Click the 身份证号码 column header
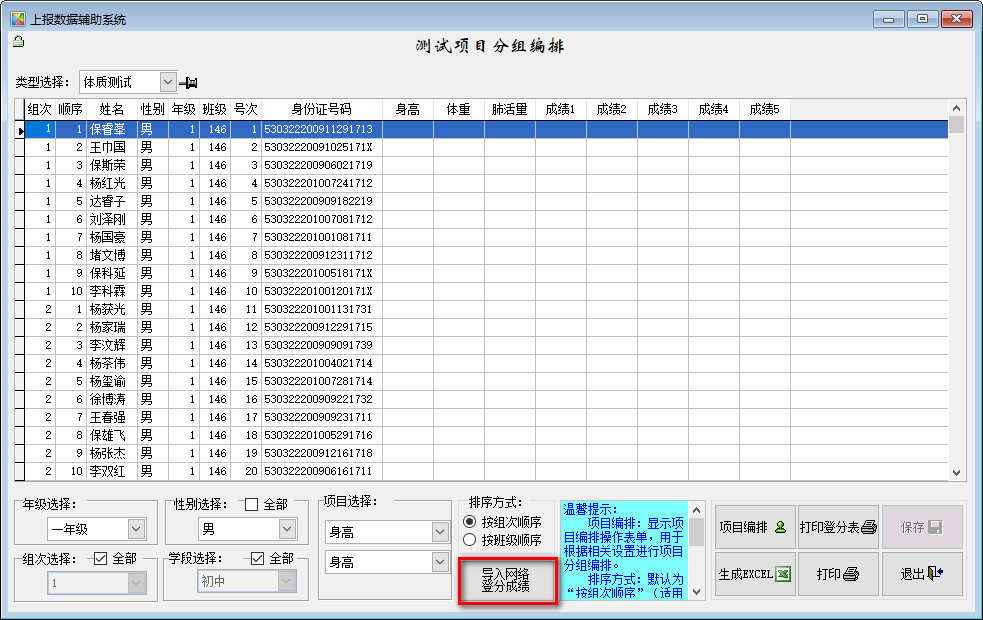Viewport: 983px width, 620px height. point(321,109)
